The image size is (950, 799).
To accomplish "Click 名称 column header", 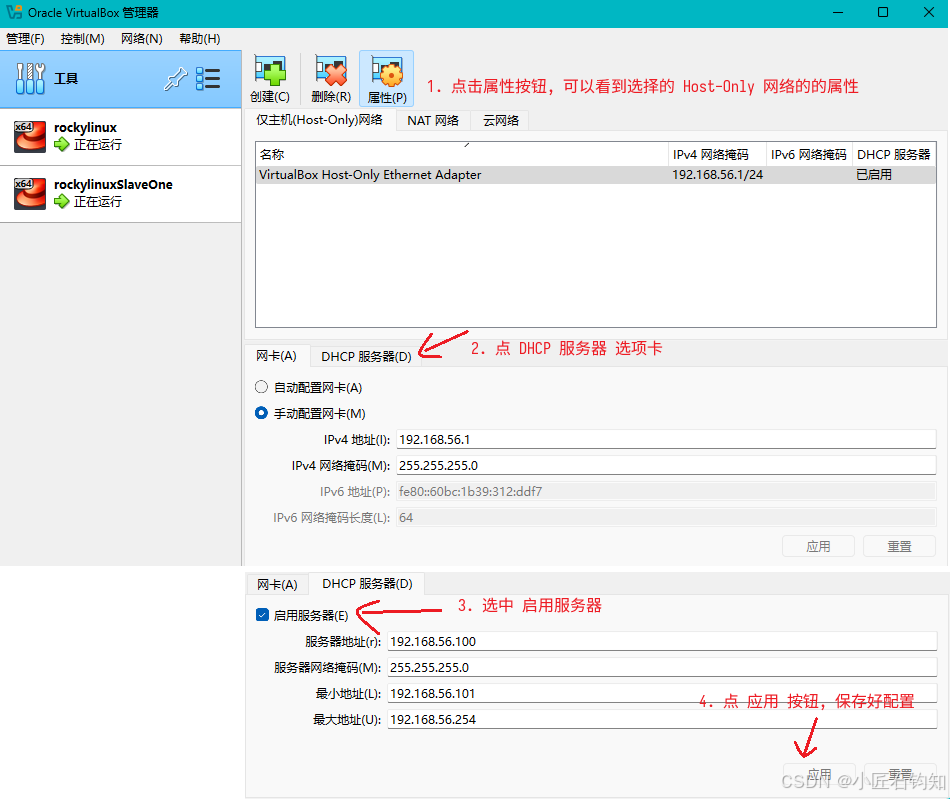I will (x=462, y=154).
